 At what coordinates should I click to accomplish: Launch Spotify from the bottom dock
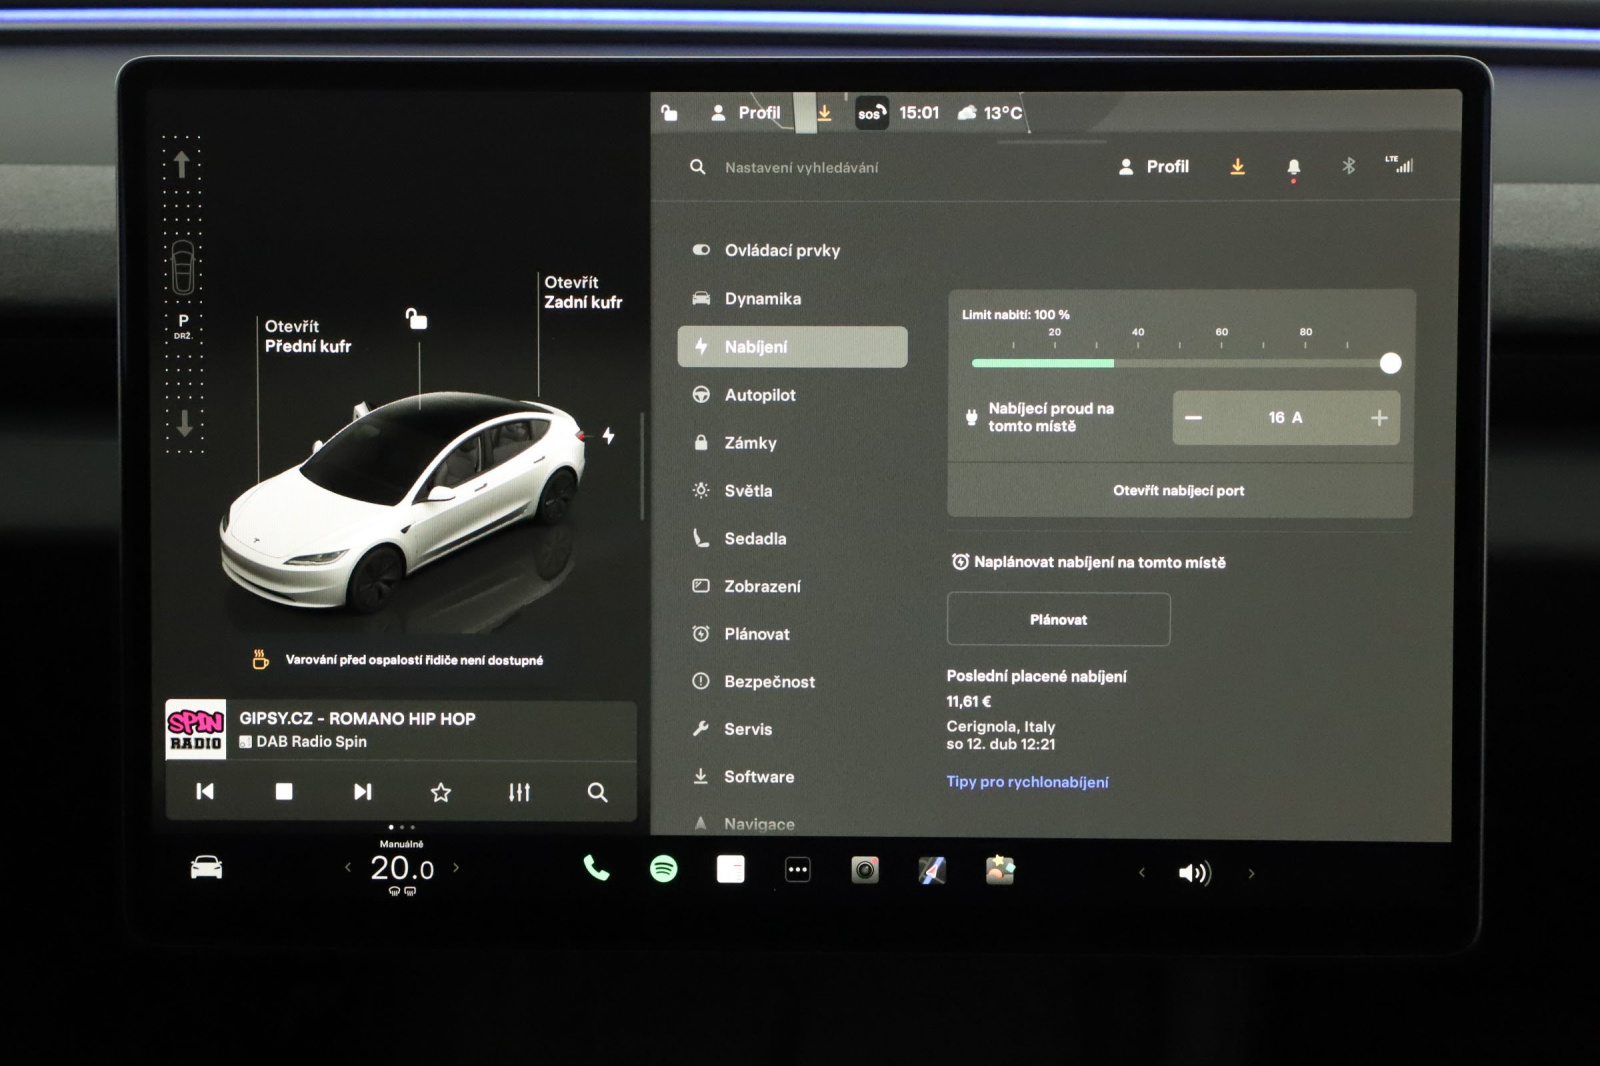[663, 869]
